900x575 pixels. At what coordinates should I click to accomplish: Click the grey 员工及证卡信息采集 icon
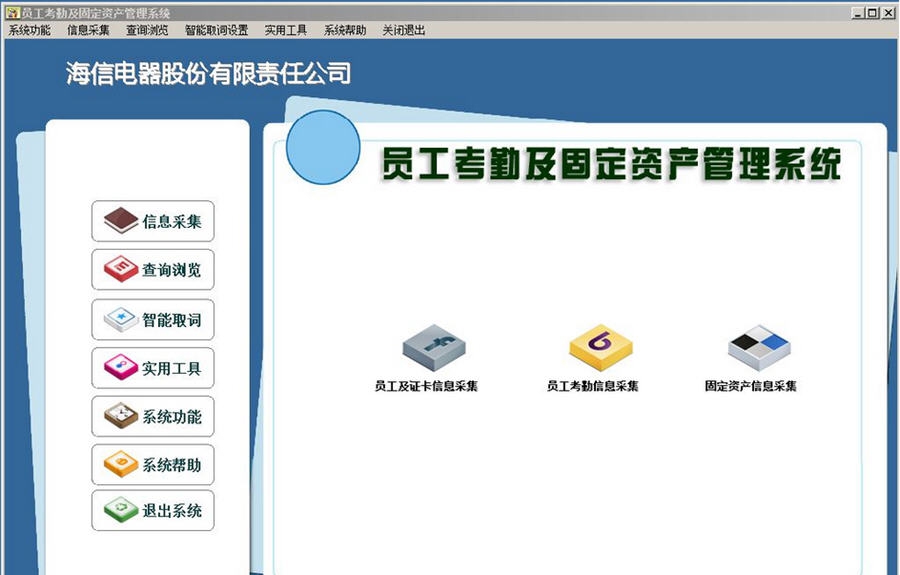coord(434,348)
